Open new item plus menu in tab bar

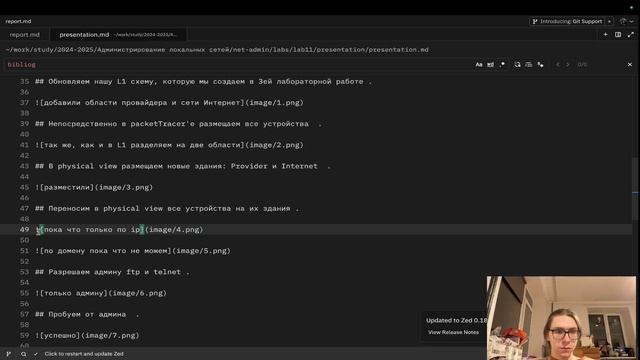606,35
